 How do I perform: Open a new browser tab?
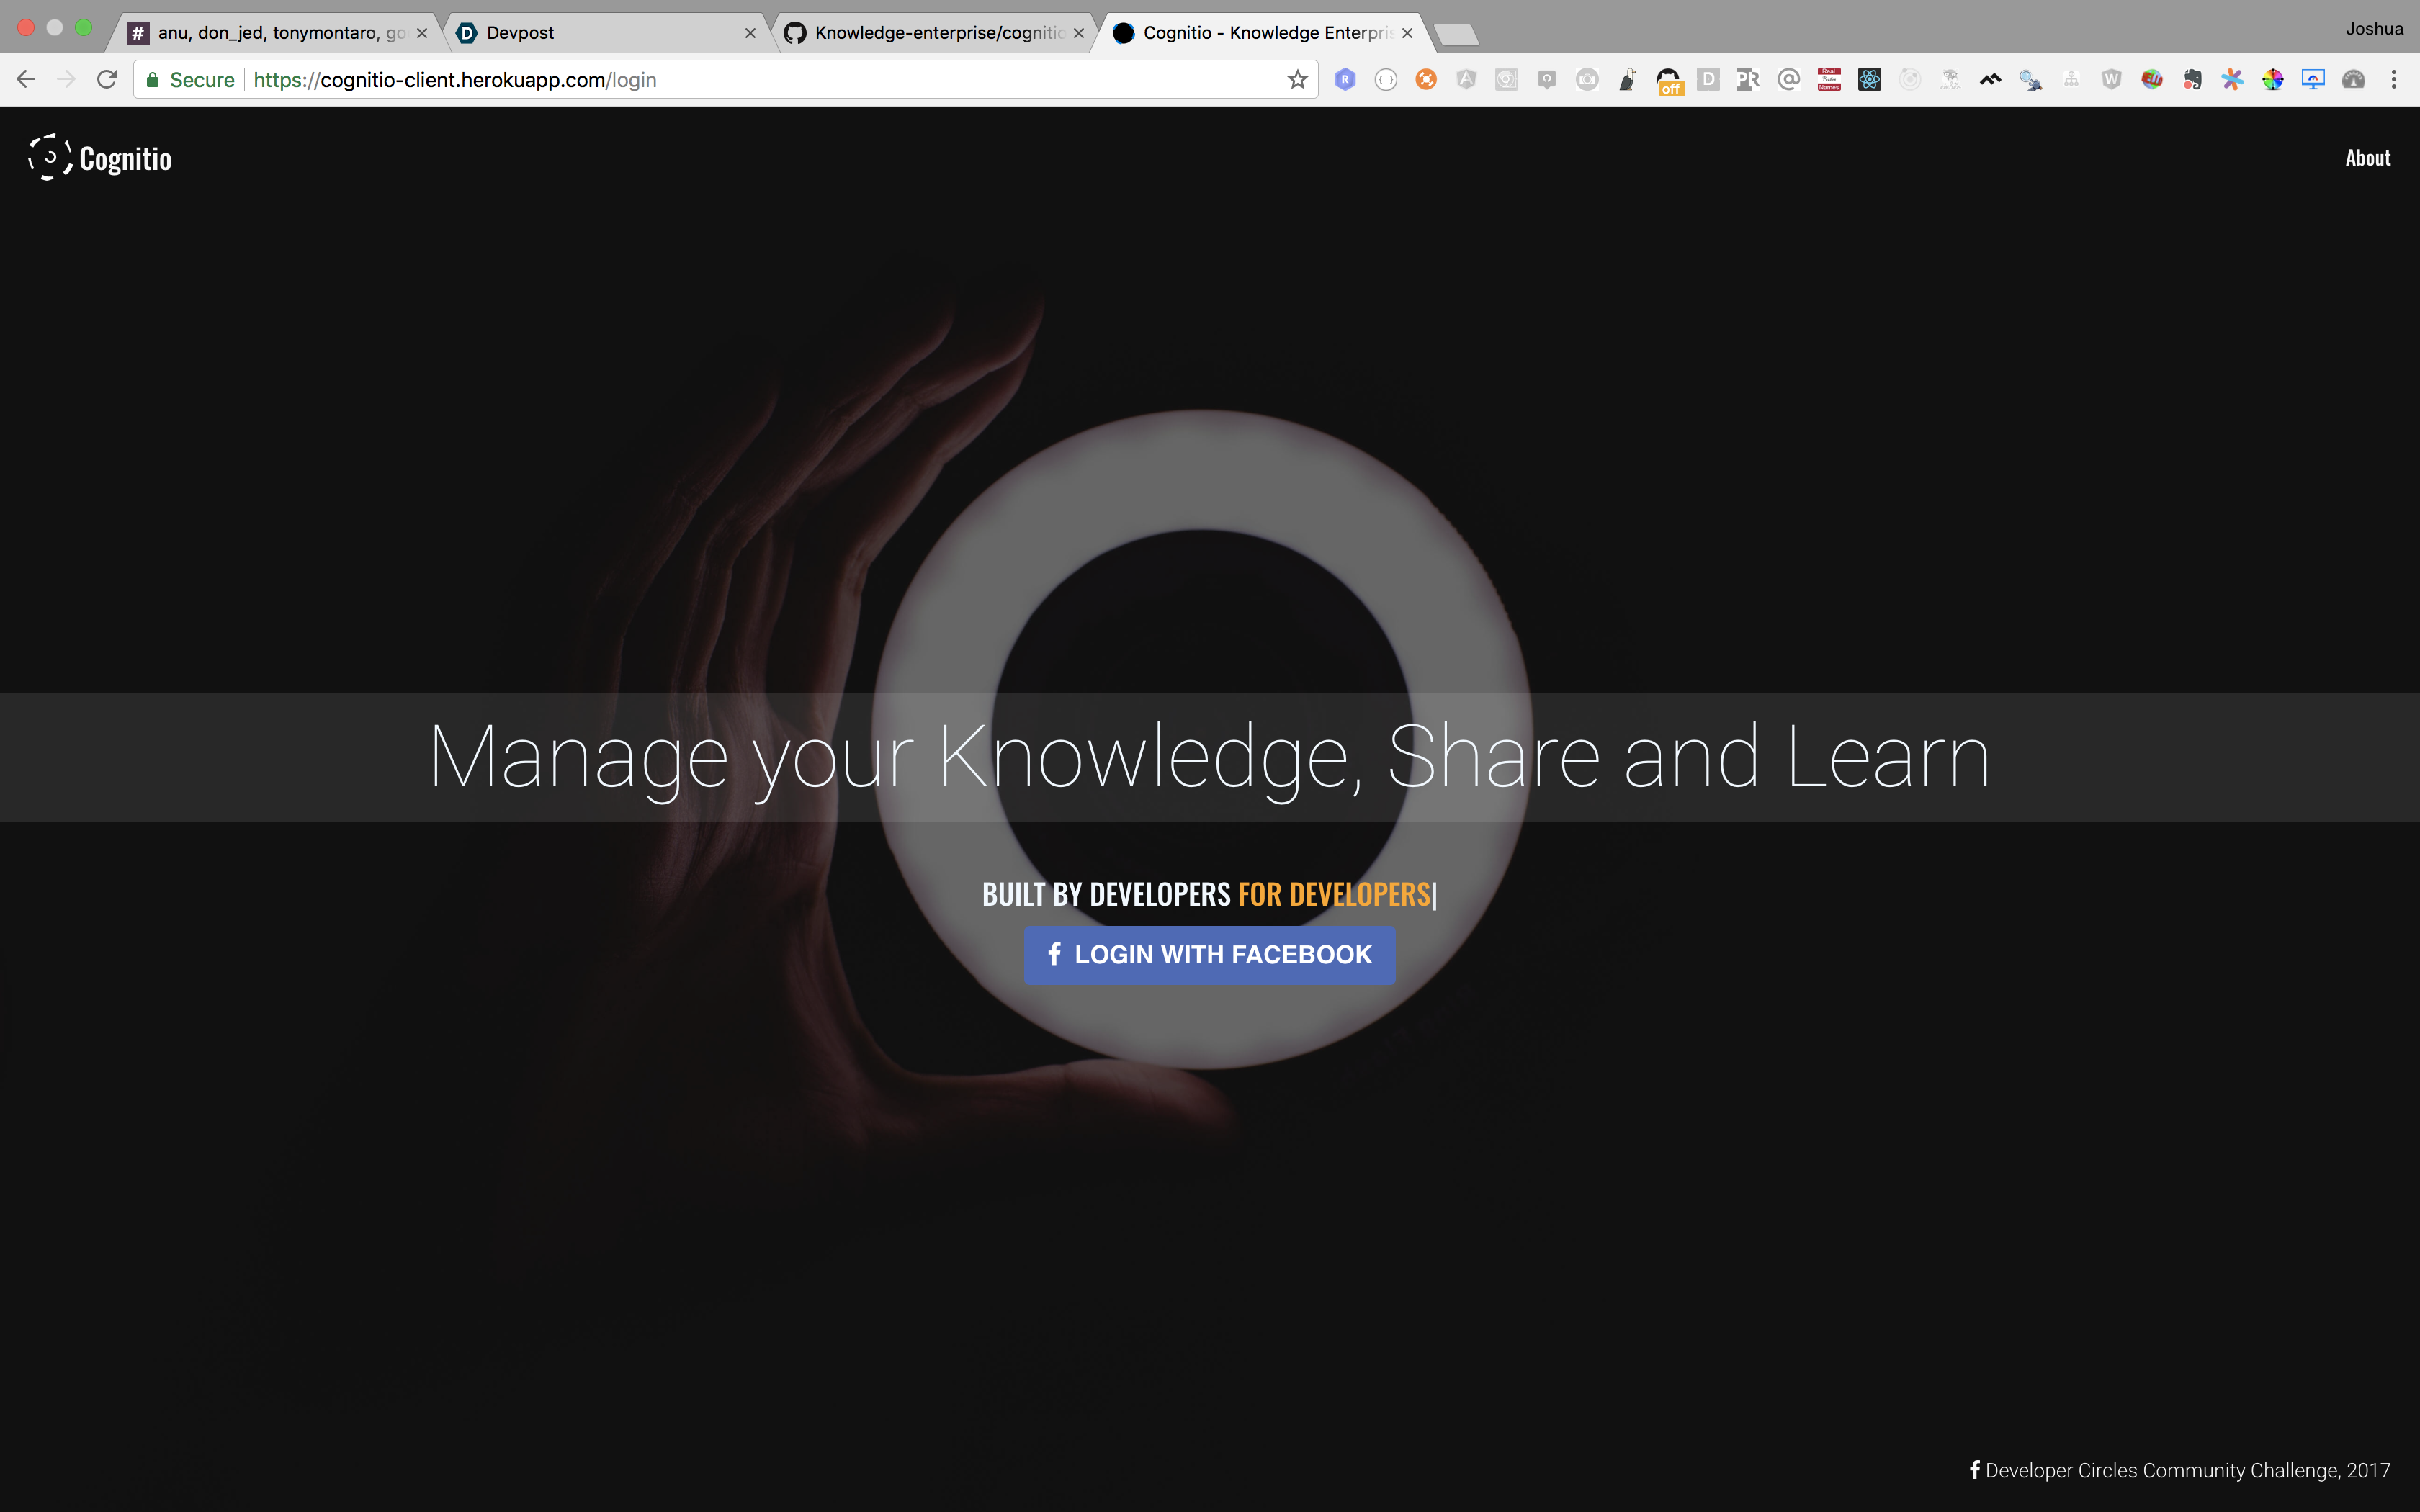coord(1456,35)
